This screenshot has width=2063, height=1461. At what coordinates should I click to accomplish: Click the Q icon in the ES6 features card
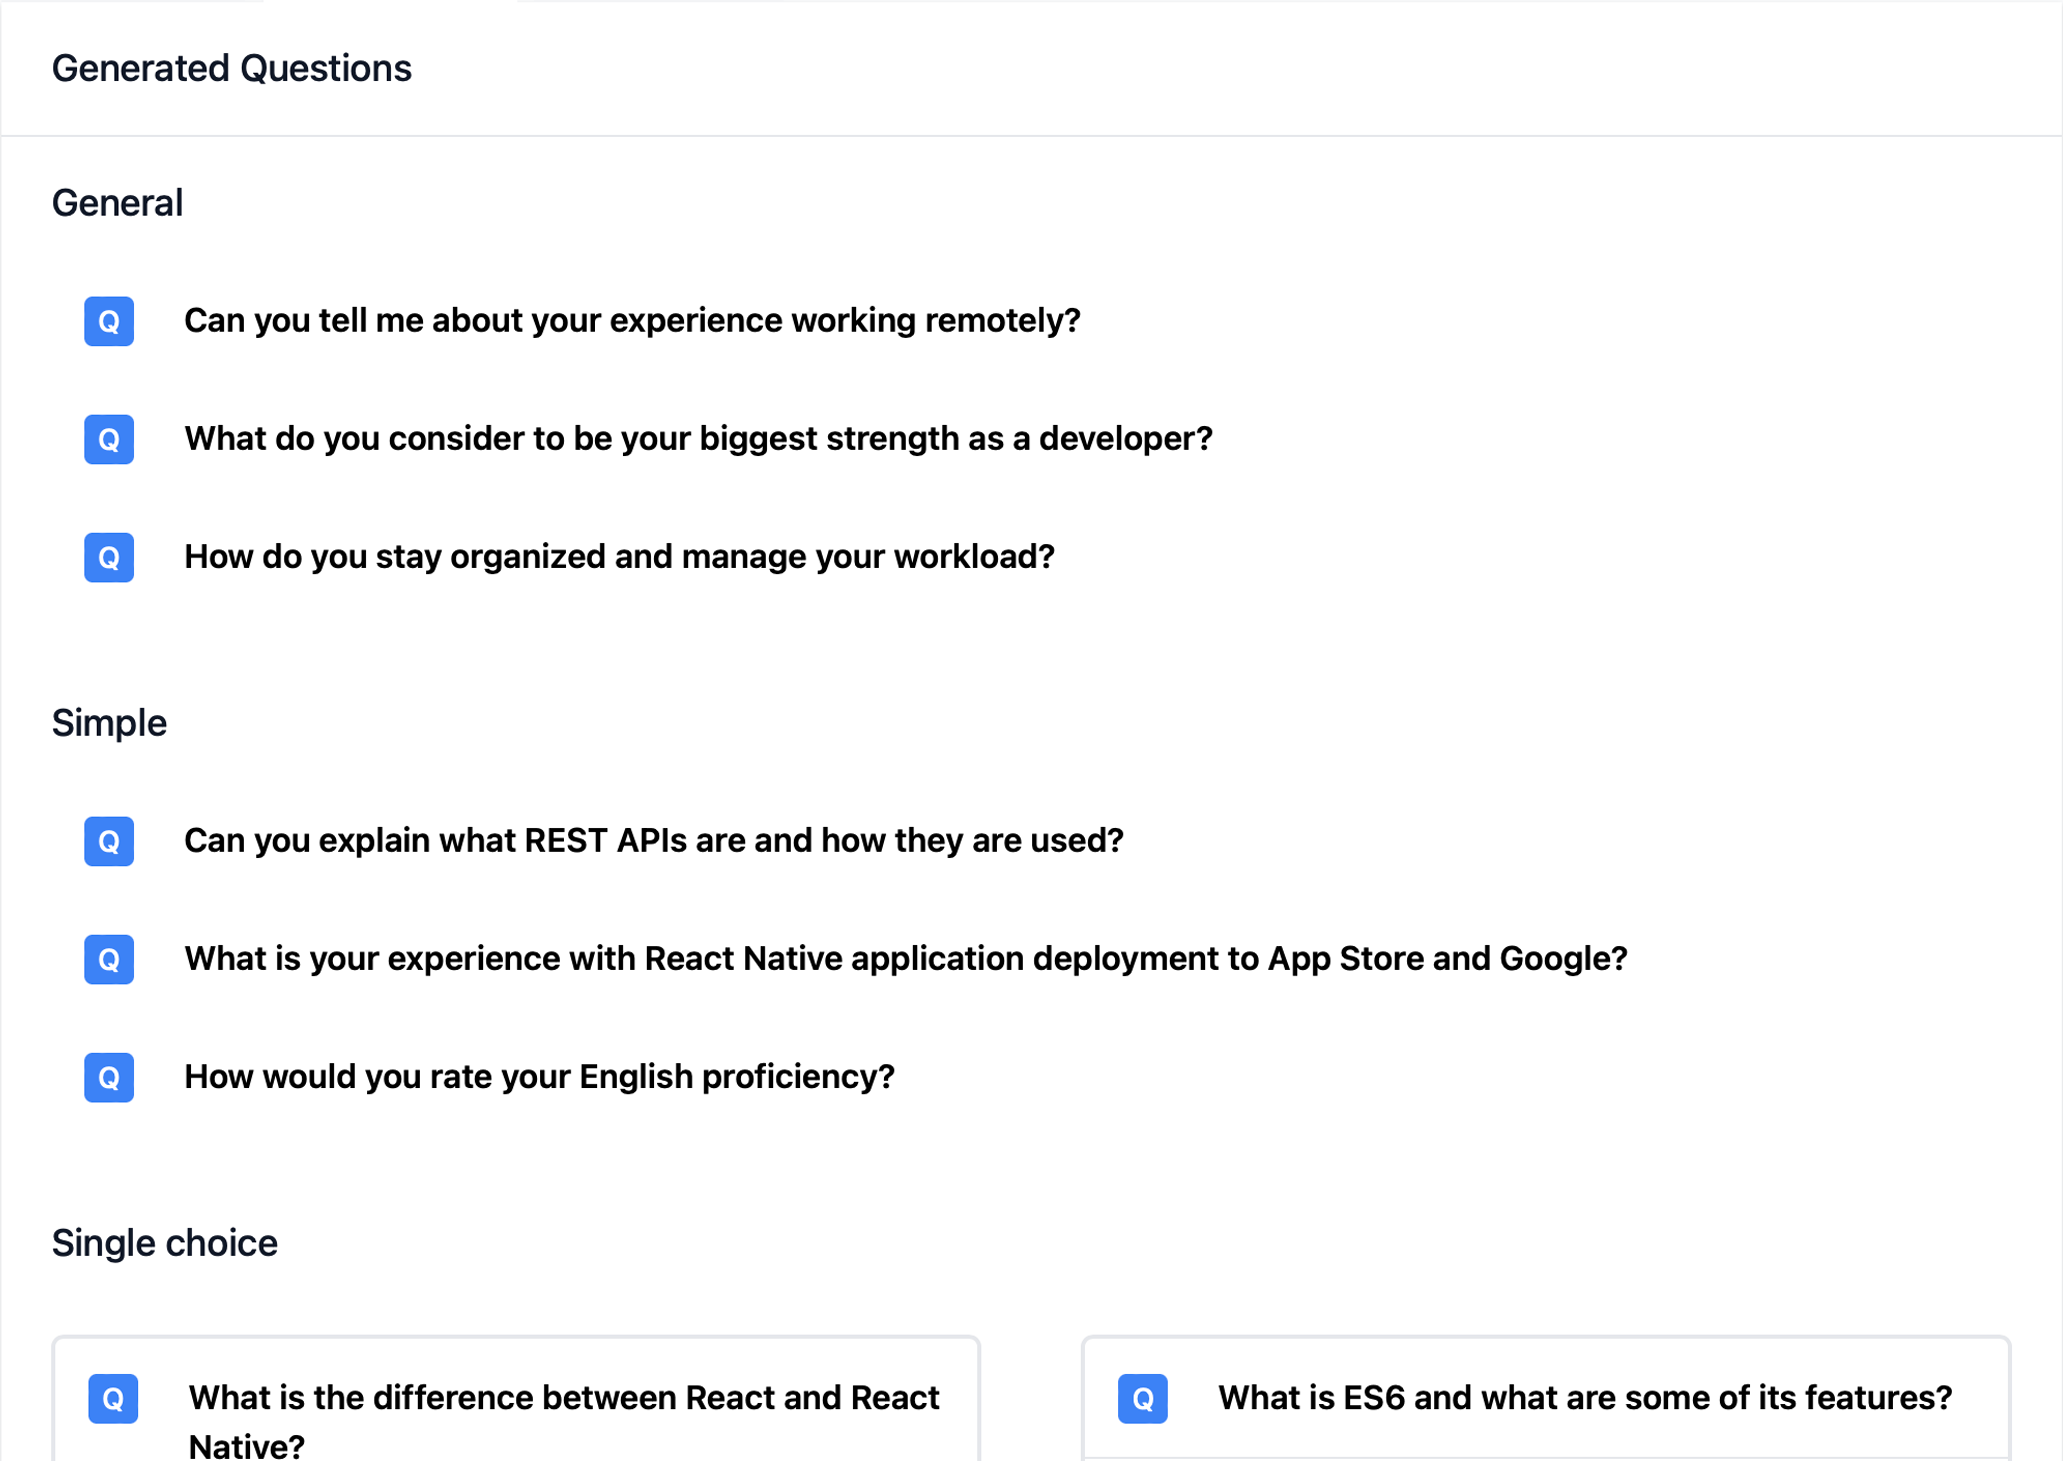pos(1143,1398)
